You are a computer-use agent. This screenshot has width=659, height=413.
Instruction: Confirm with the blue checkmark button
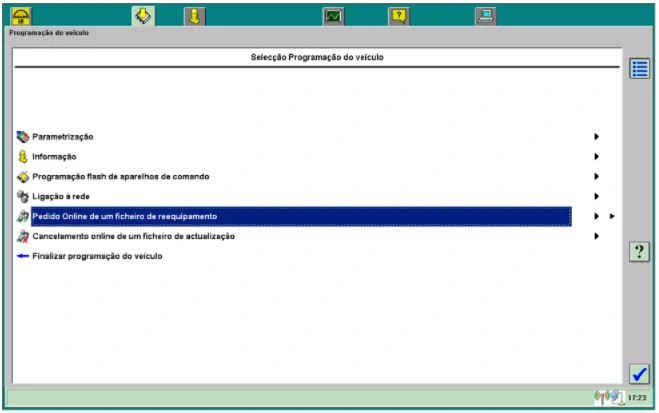[x=639, y=373]
